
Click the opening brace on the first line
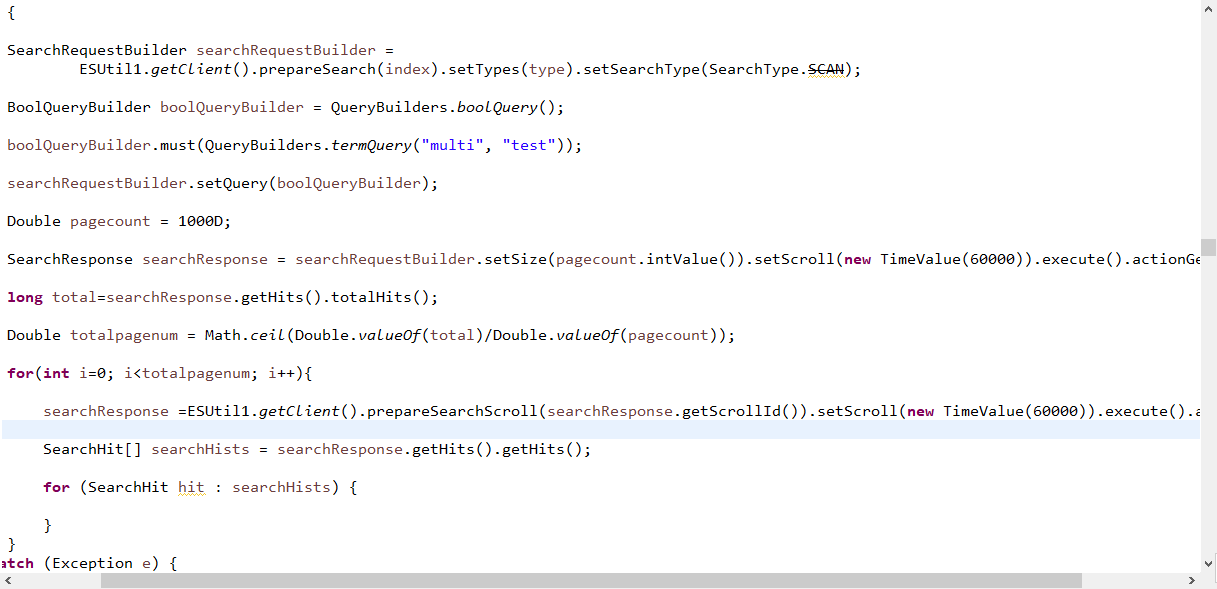click(x=11, y=12)
